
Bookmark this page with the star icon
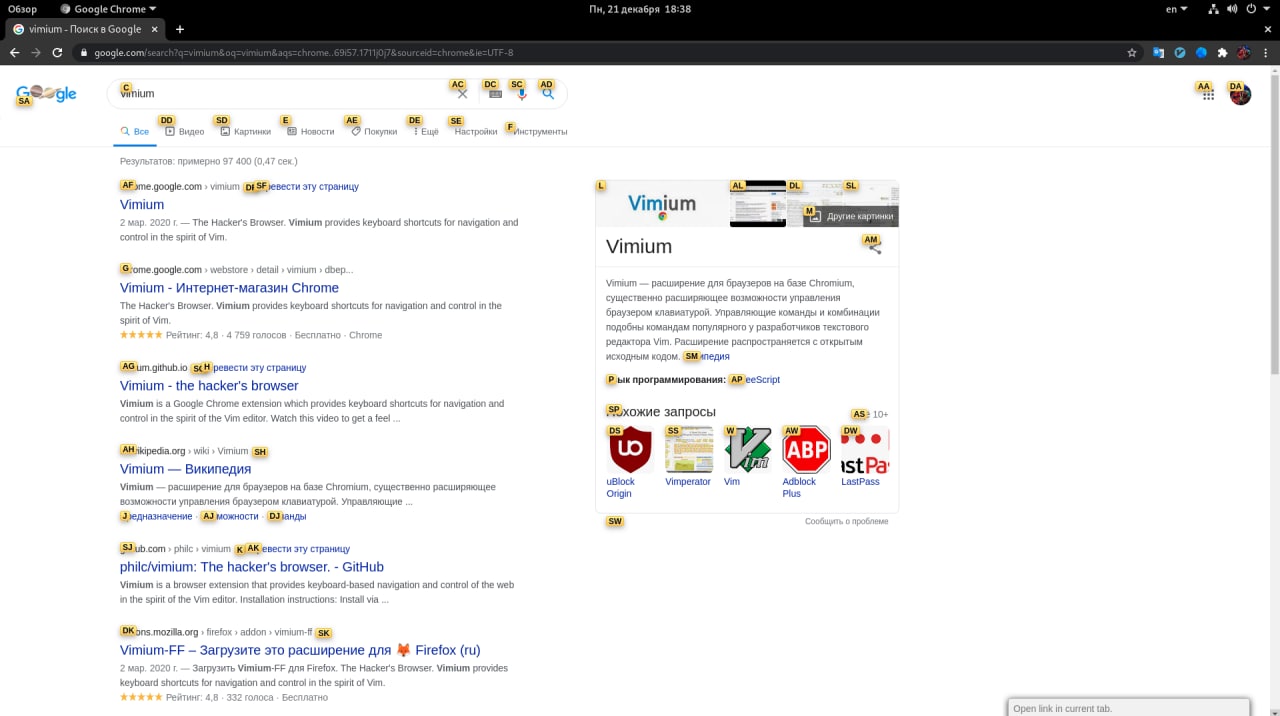point(1132,52)
